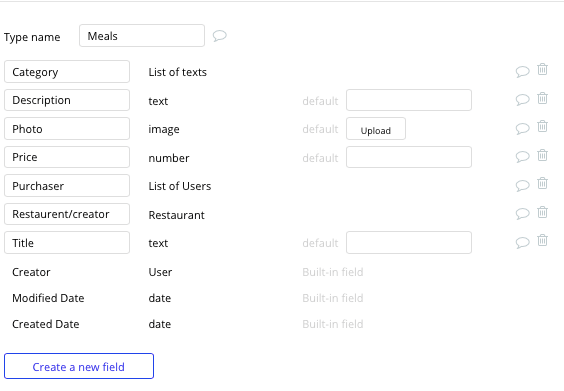The width and height of the screenshot is (564, 391).
Task: Click Create a new field button
Action: coord(79,366)
